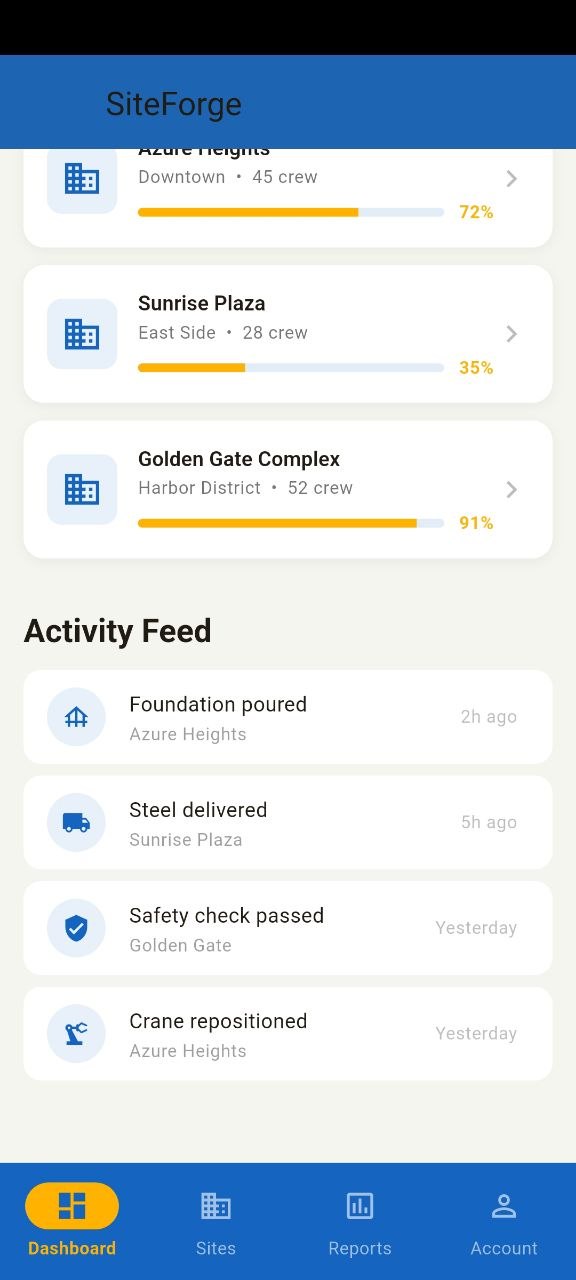Click the Sunrise Plaza building icon
Image resolution: width=576 pixels, height=1280 pixels.
point(81,333)
